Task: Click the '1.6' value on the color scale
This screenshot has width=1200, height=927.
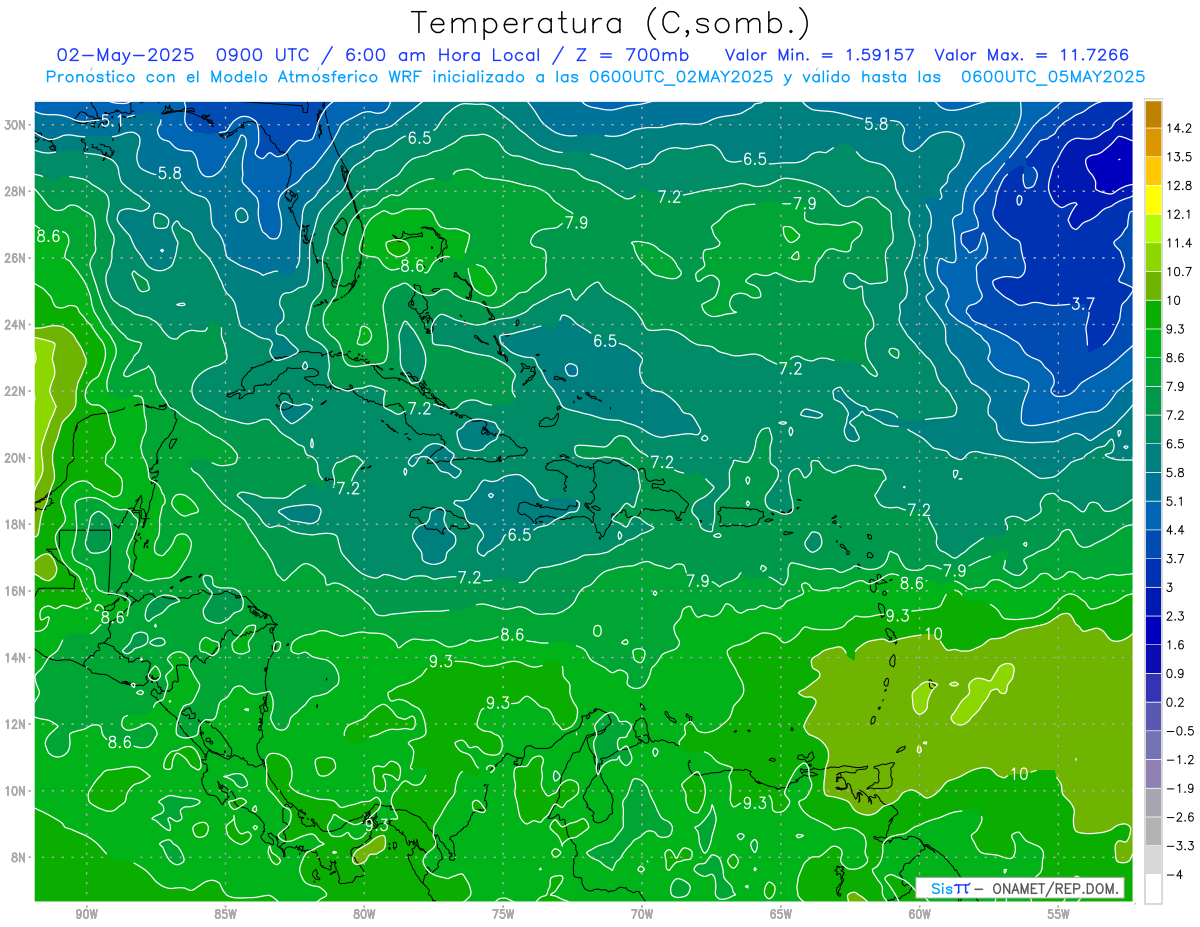Action: (x=1175, y=644)
